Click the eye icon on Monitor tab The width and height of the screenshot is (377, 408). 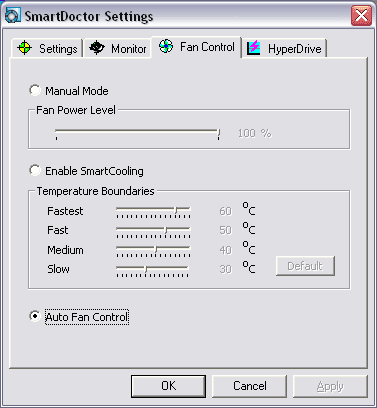tap(97, 48)
